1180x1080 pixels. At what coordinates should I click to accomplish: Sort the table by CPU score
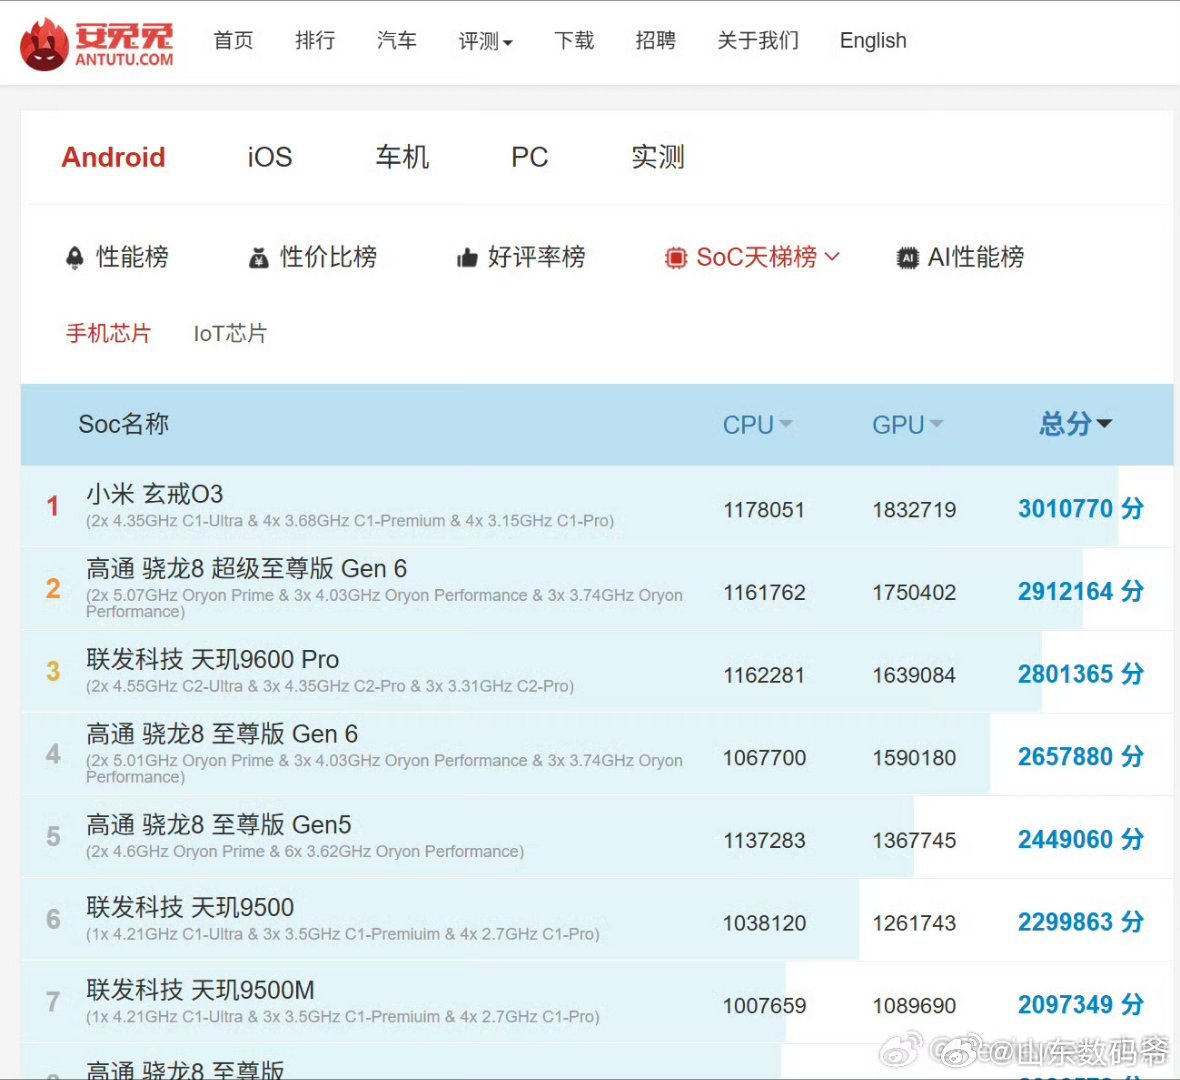tap(757, 424)
